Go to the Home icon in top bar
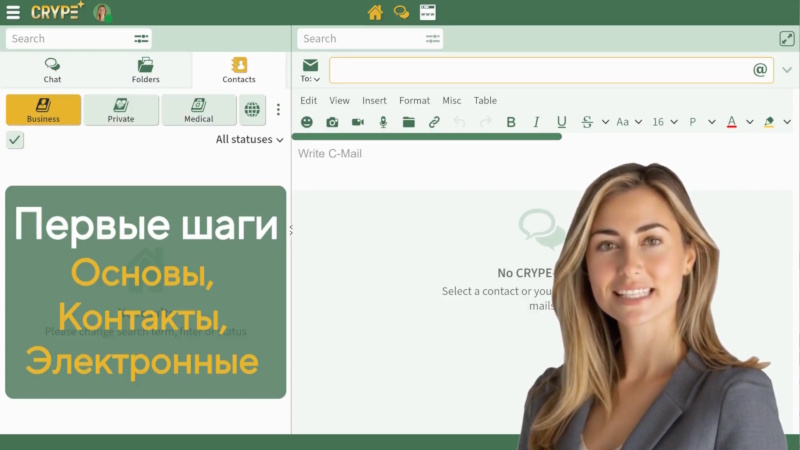 (x=375, y=13)
